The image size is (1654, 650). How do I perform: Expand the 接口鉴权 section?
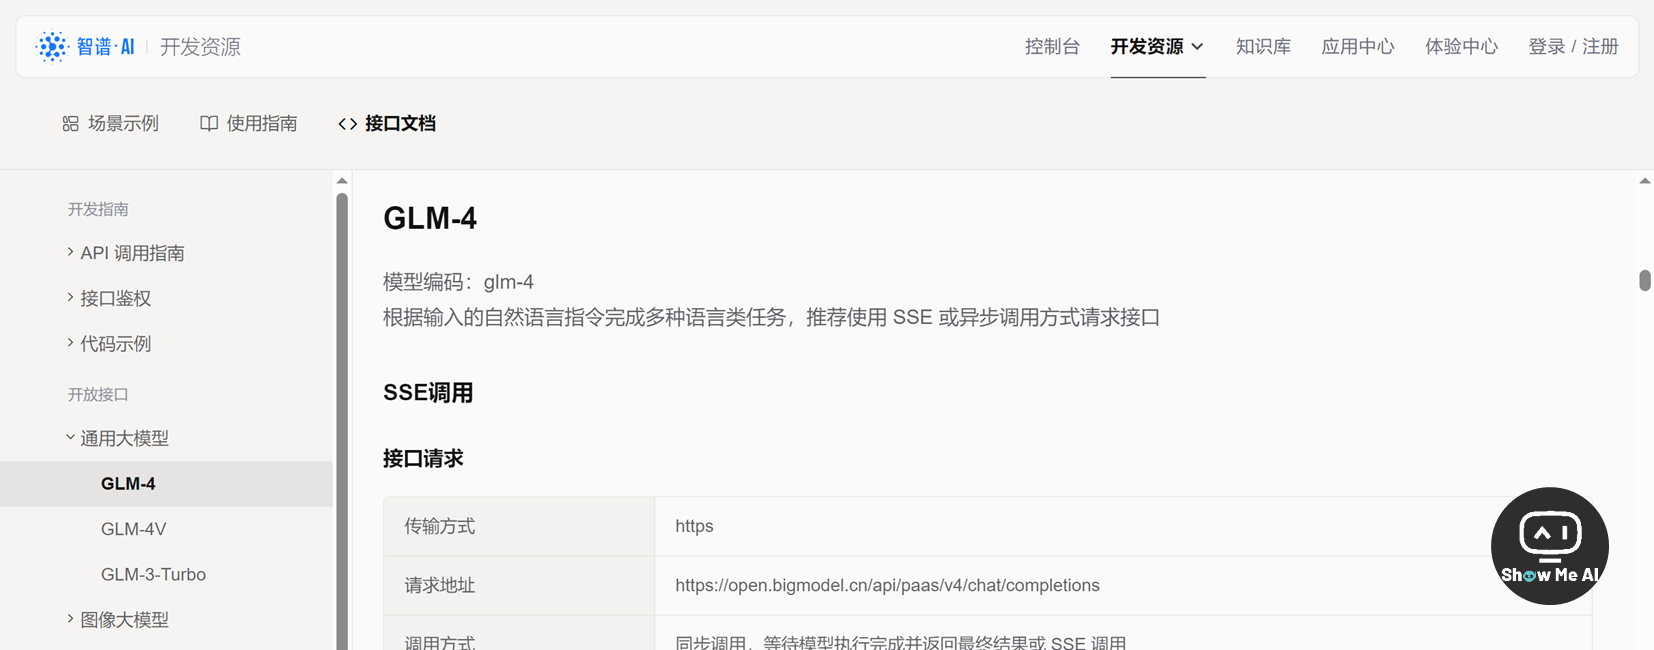[70, 297]
